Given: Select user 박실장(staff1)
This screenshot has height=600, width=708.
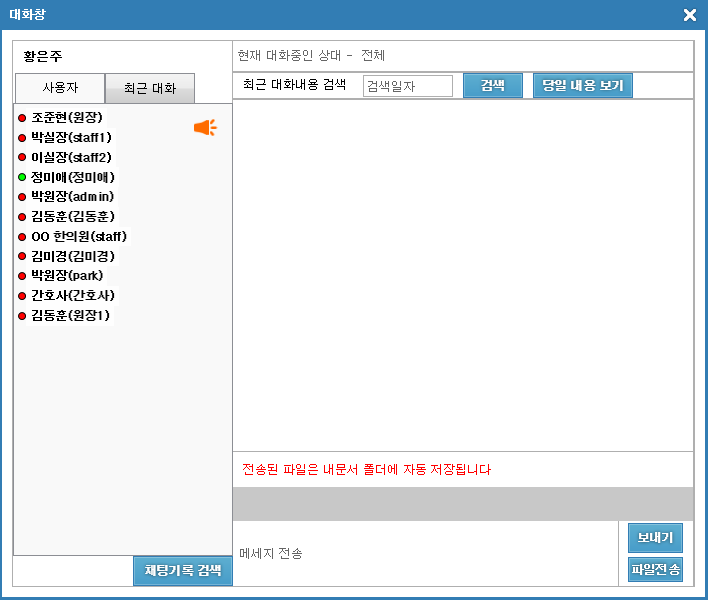Looking at the screenshot, I should pyautogui.click(x=71, y=138).
